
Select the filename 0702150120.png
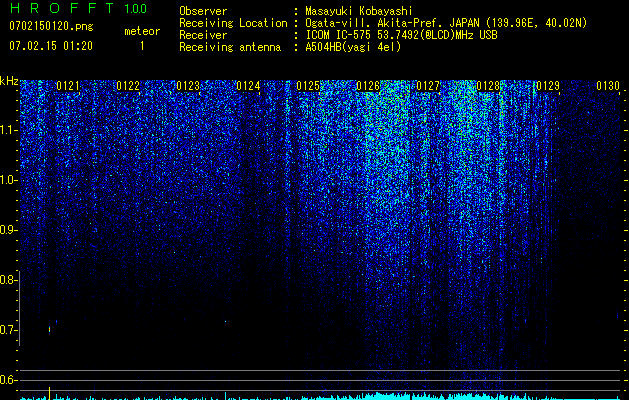point(51,26)
